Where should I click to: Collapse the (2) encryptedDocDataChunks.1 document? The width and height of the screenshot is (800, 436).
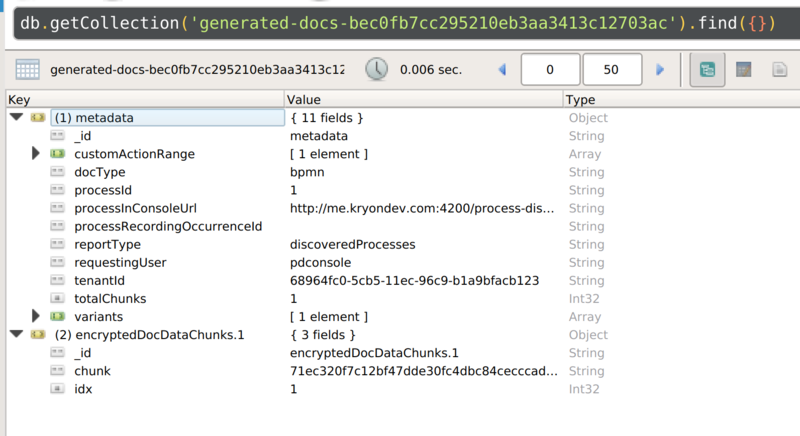point(17,335)
